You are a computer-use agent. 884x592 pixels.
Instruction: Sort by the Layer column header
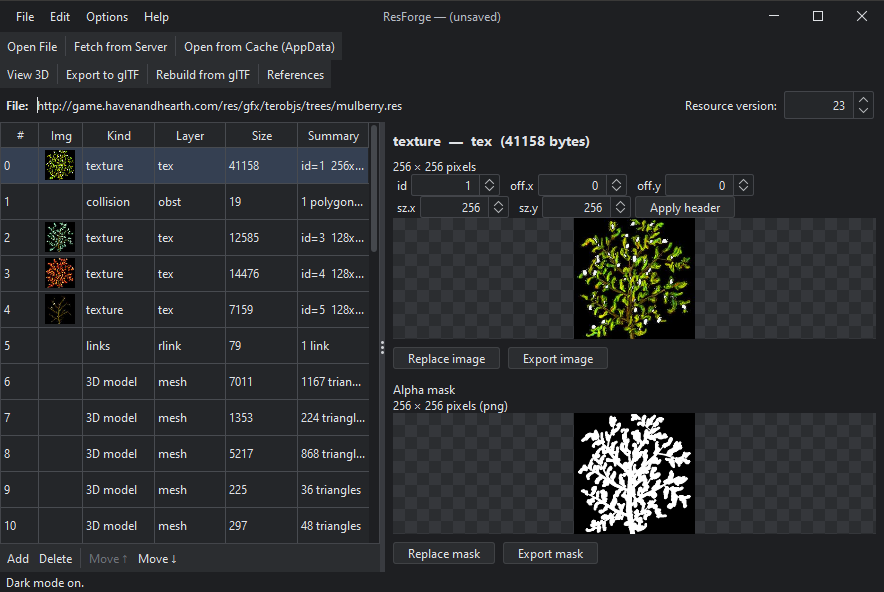click(x=190, y=136)
